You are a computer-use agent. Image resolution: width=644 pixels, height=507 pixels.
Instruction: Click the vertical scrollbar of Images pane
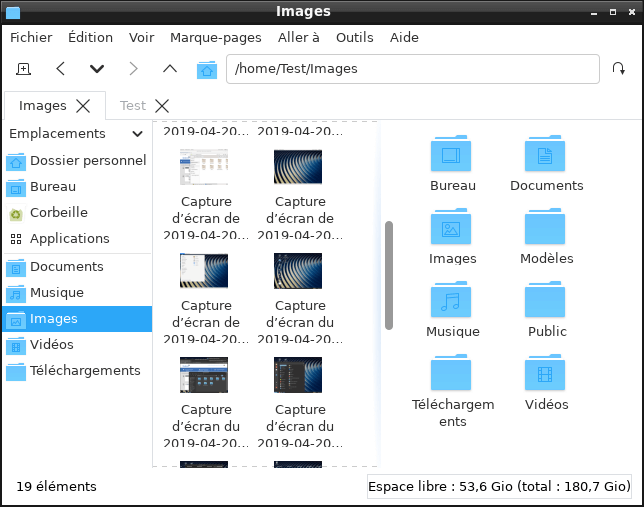pyautogui.click(x=389, y=275)
